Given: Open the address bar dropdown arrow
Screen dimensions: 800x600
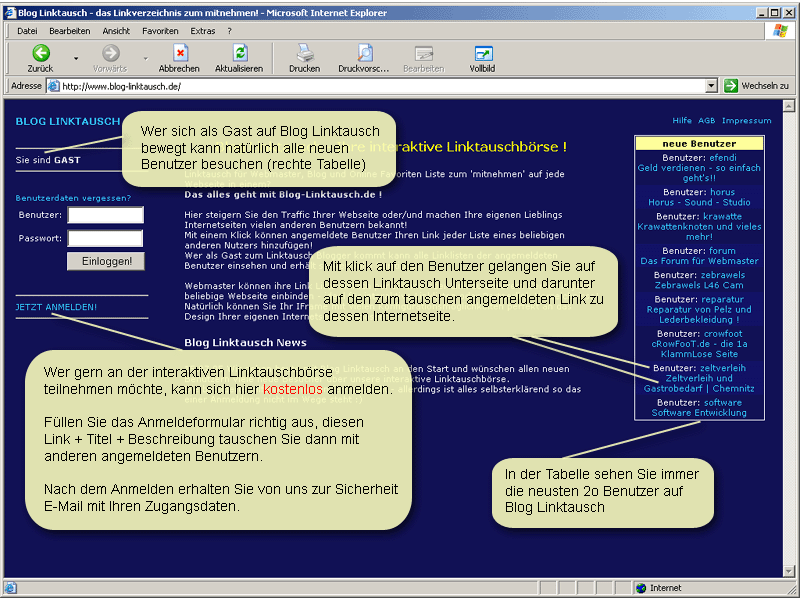Looking at the screenshot, I should point(711,87).
